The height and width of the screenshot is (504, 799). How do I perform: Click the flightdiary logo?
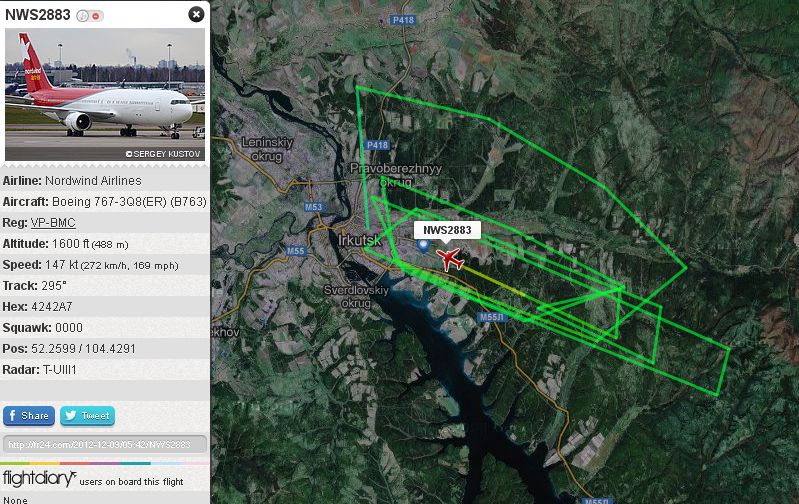coord(39,479)
